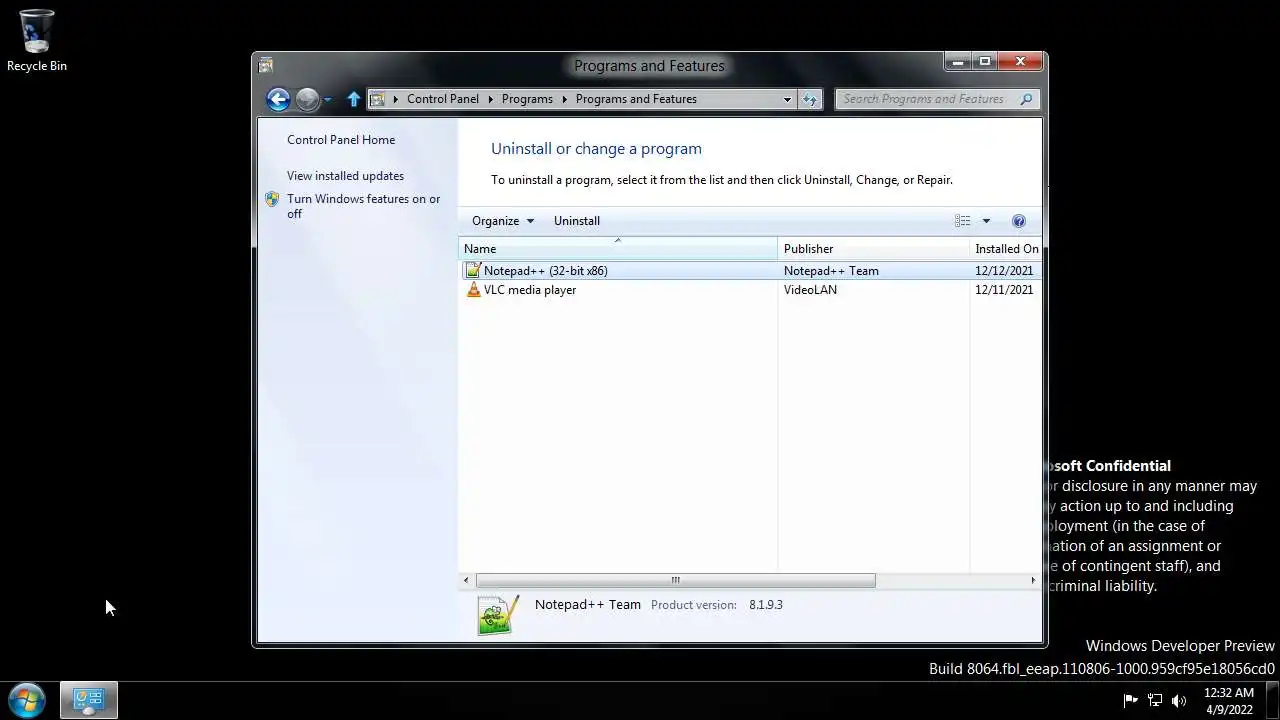Open Turn Windows features on or off
The height and width of the screenshot is (720, 1280).
364,206
